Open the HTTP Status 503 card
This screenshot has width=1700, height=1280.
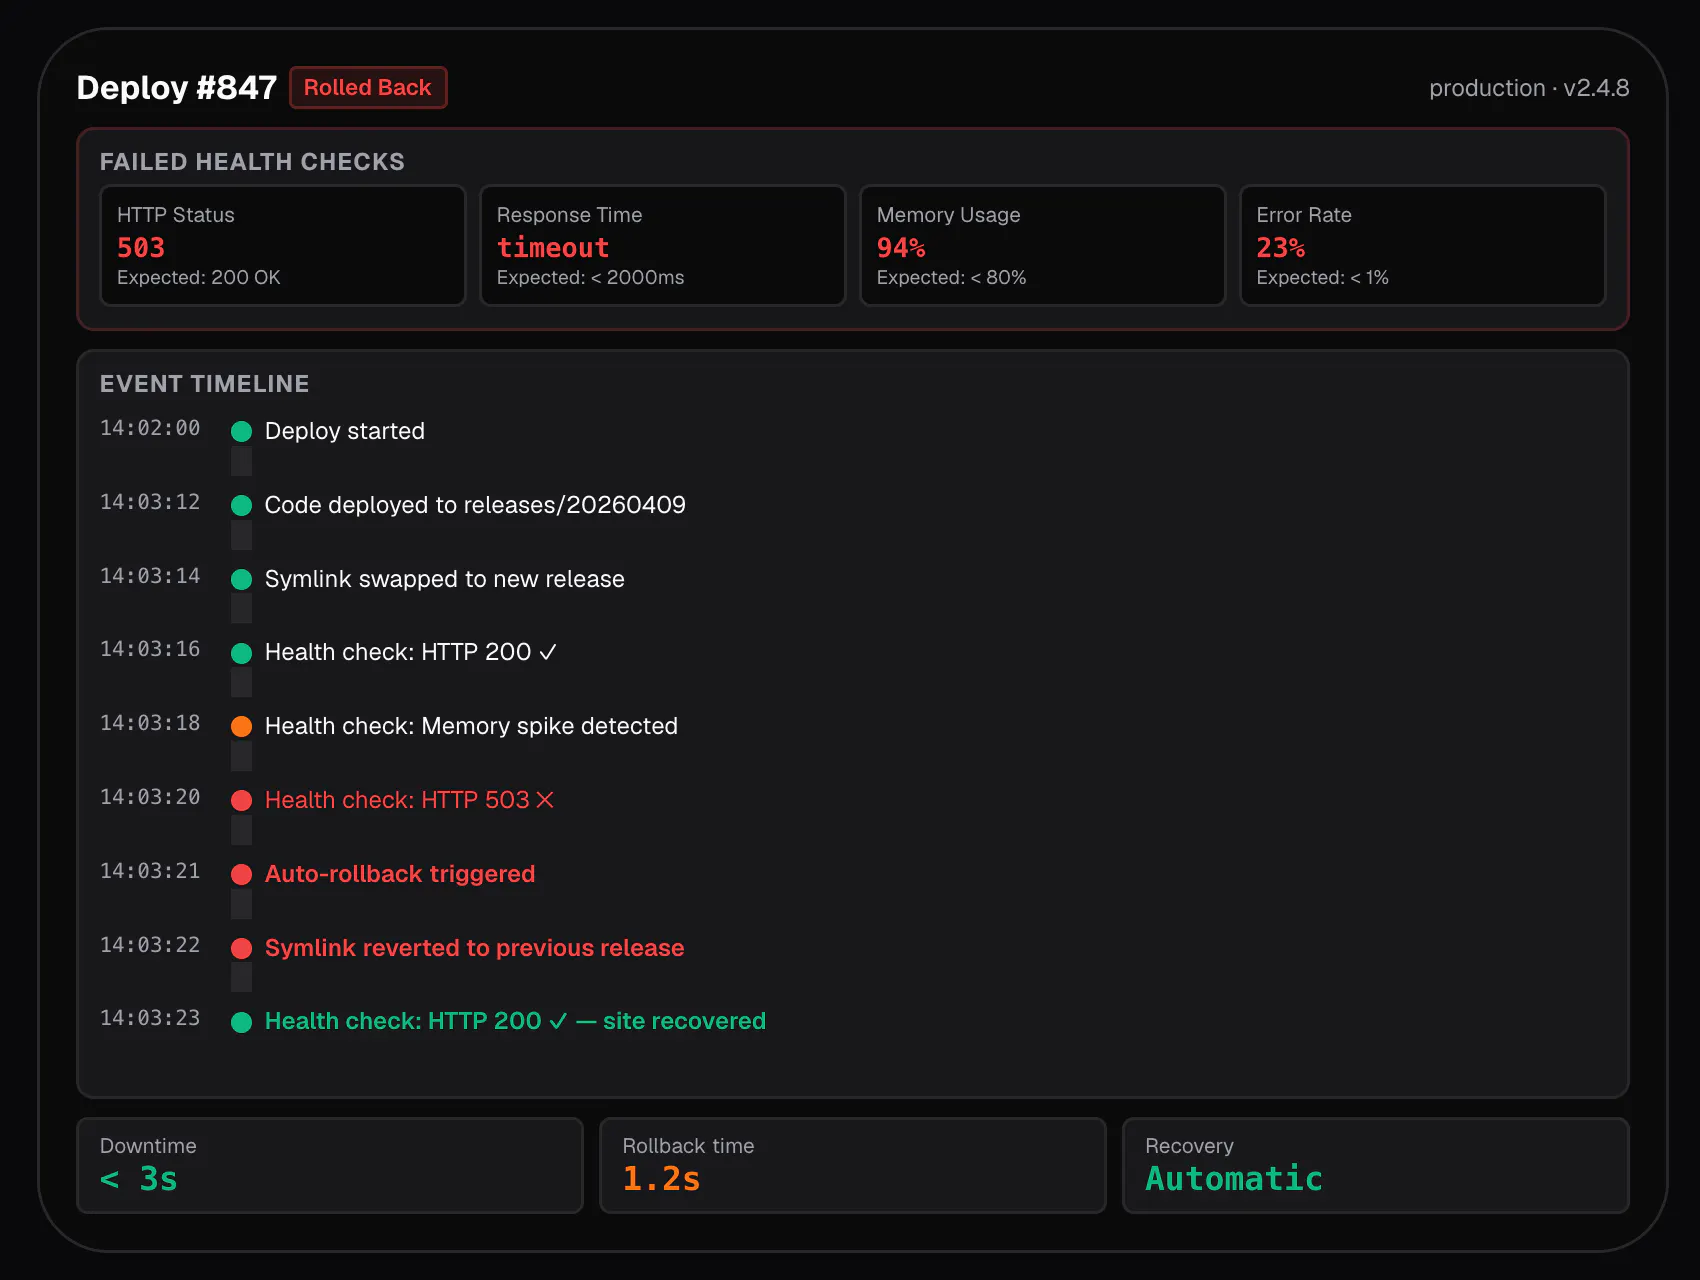pos(283,245)
